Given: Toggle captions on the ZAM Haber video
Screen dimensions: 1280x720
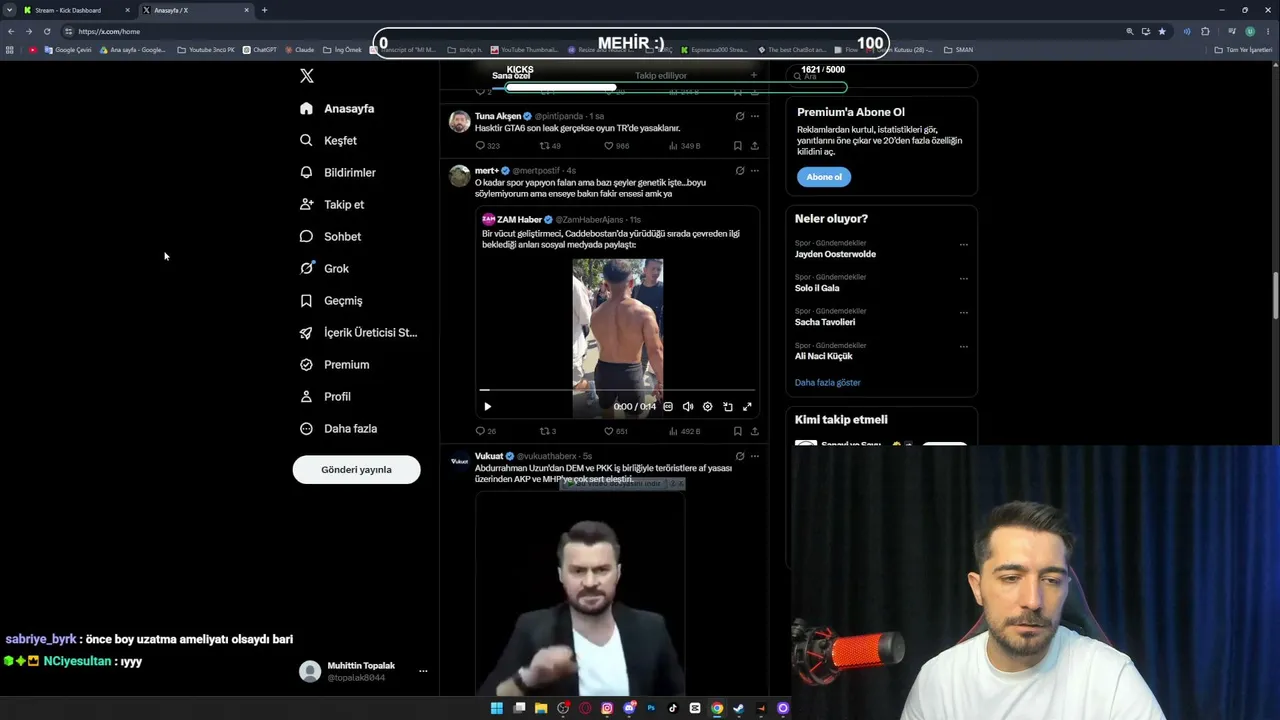Looking at the screenshot, I should [668, 407].
